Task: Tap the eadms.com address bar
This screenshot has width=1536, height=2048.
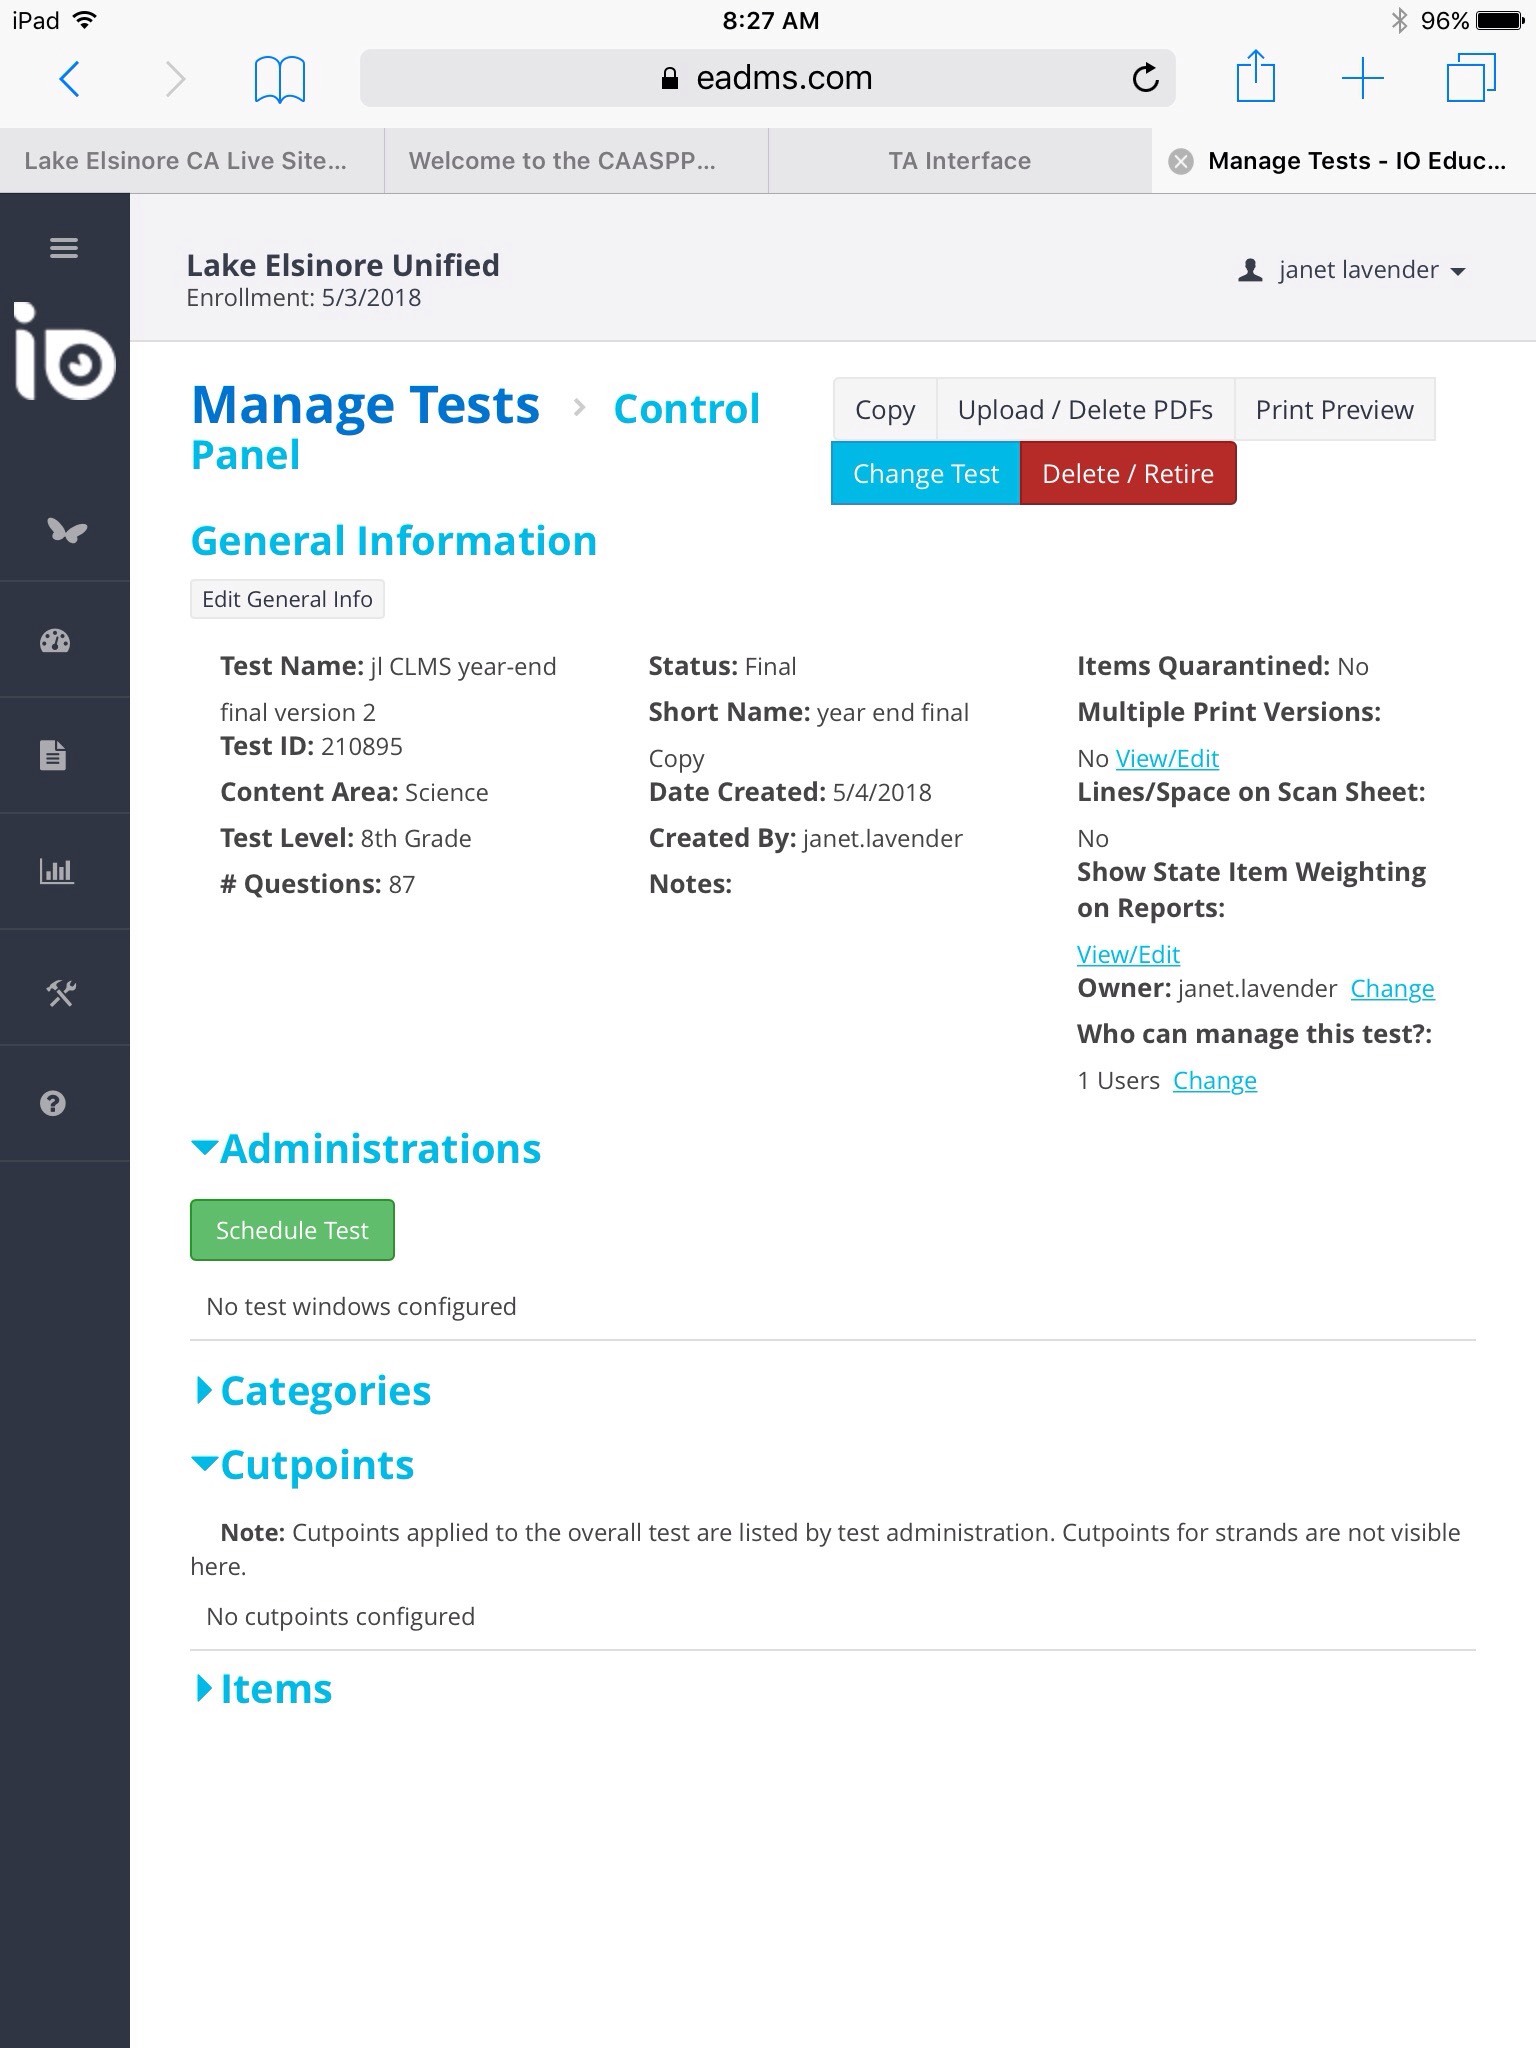Action: (x=766, y=78)
